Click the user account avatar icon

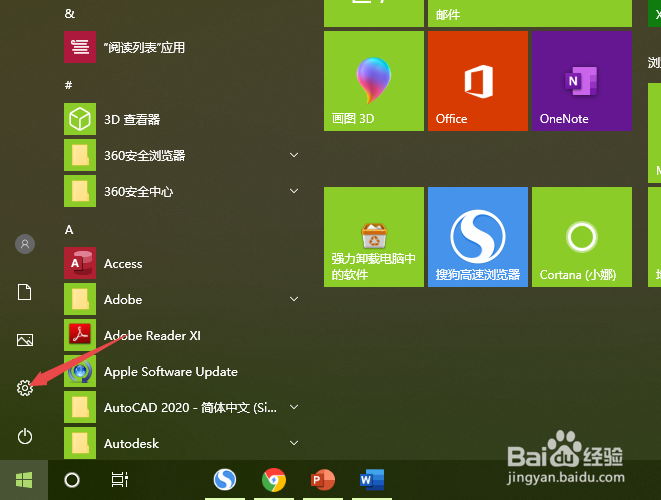pos(25,244)
